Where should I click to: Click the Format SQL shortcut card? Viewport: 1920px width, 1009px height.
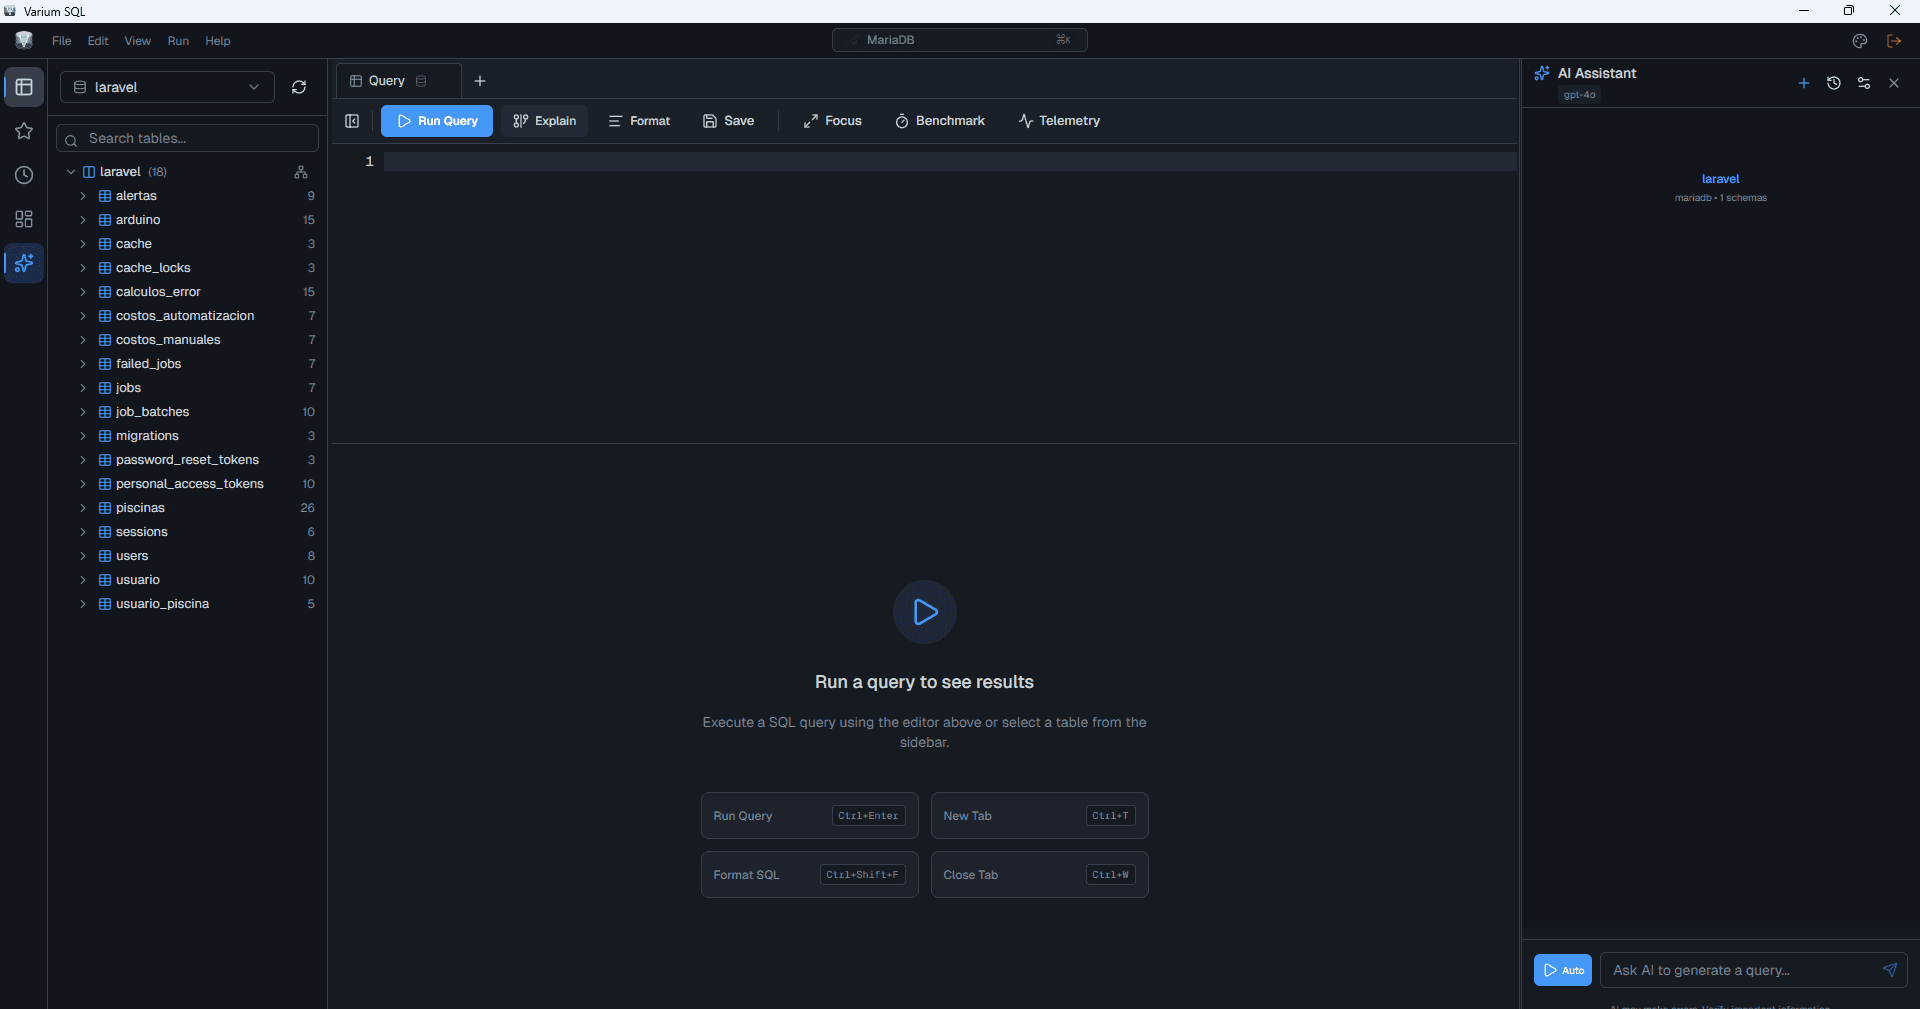[x=808, y=874]
